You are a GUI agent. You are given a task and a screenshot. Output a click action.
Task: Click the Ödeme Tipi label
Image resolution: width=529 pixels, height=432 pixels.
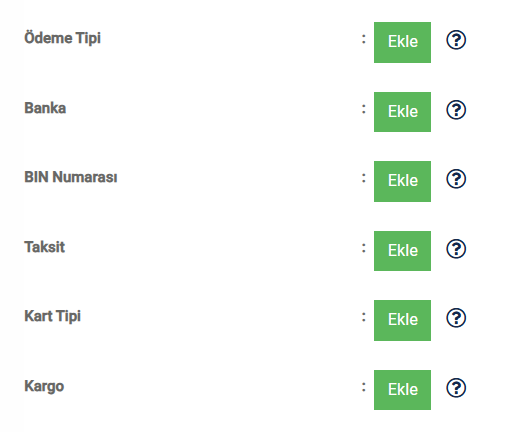(62, 38)
